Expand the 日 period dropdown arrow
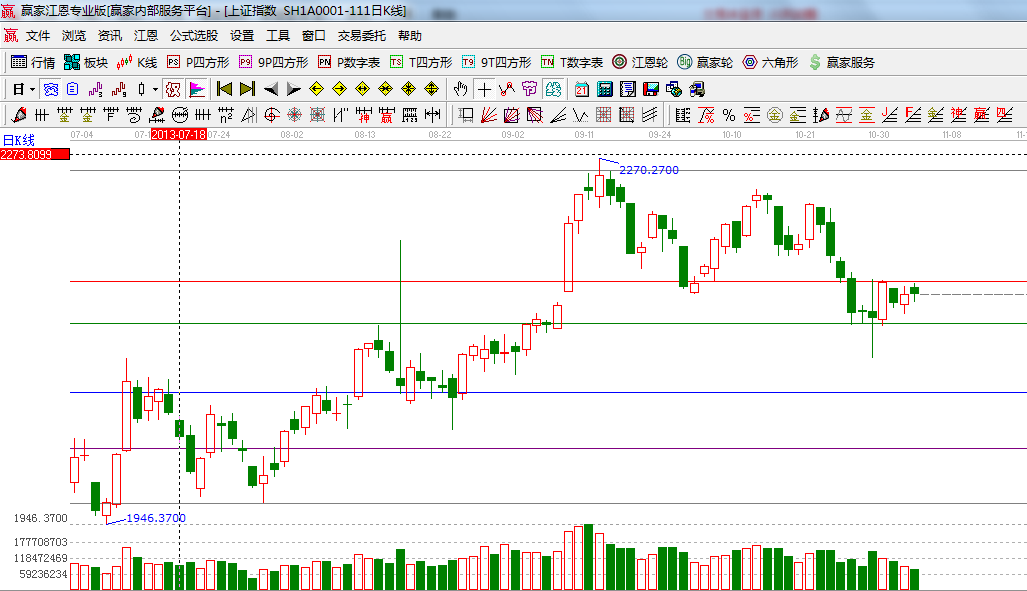The width and height of the screenshot is (1027, 591). tap(32, 89)
